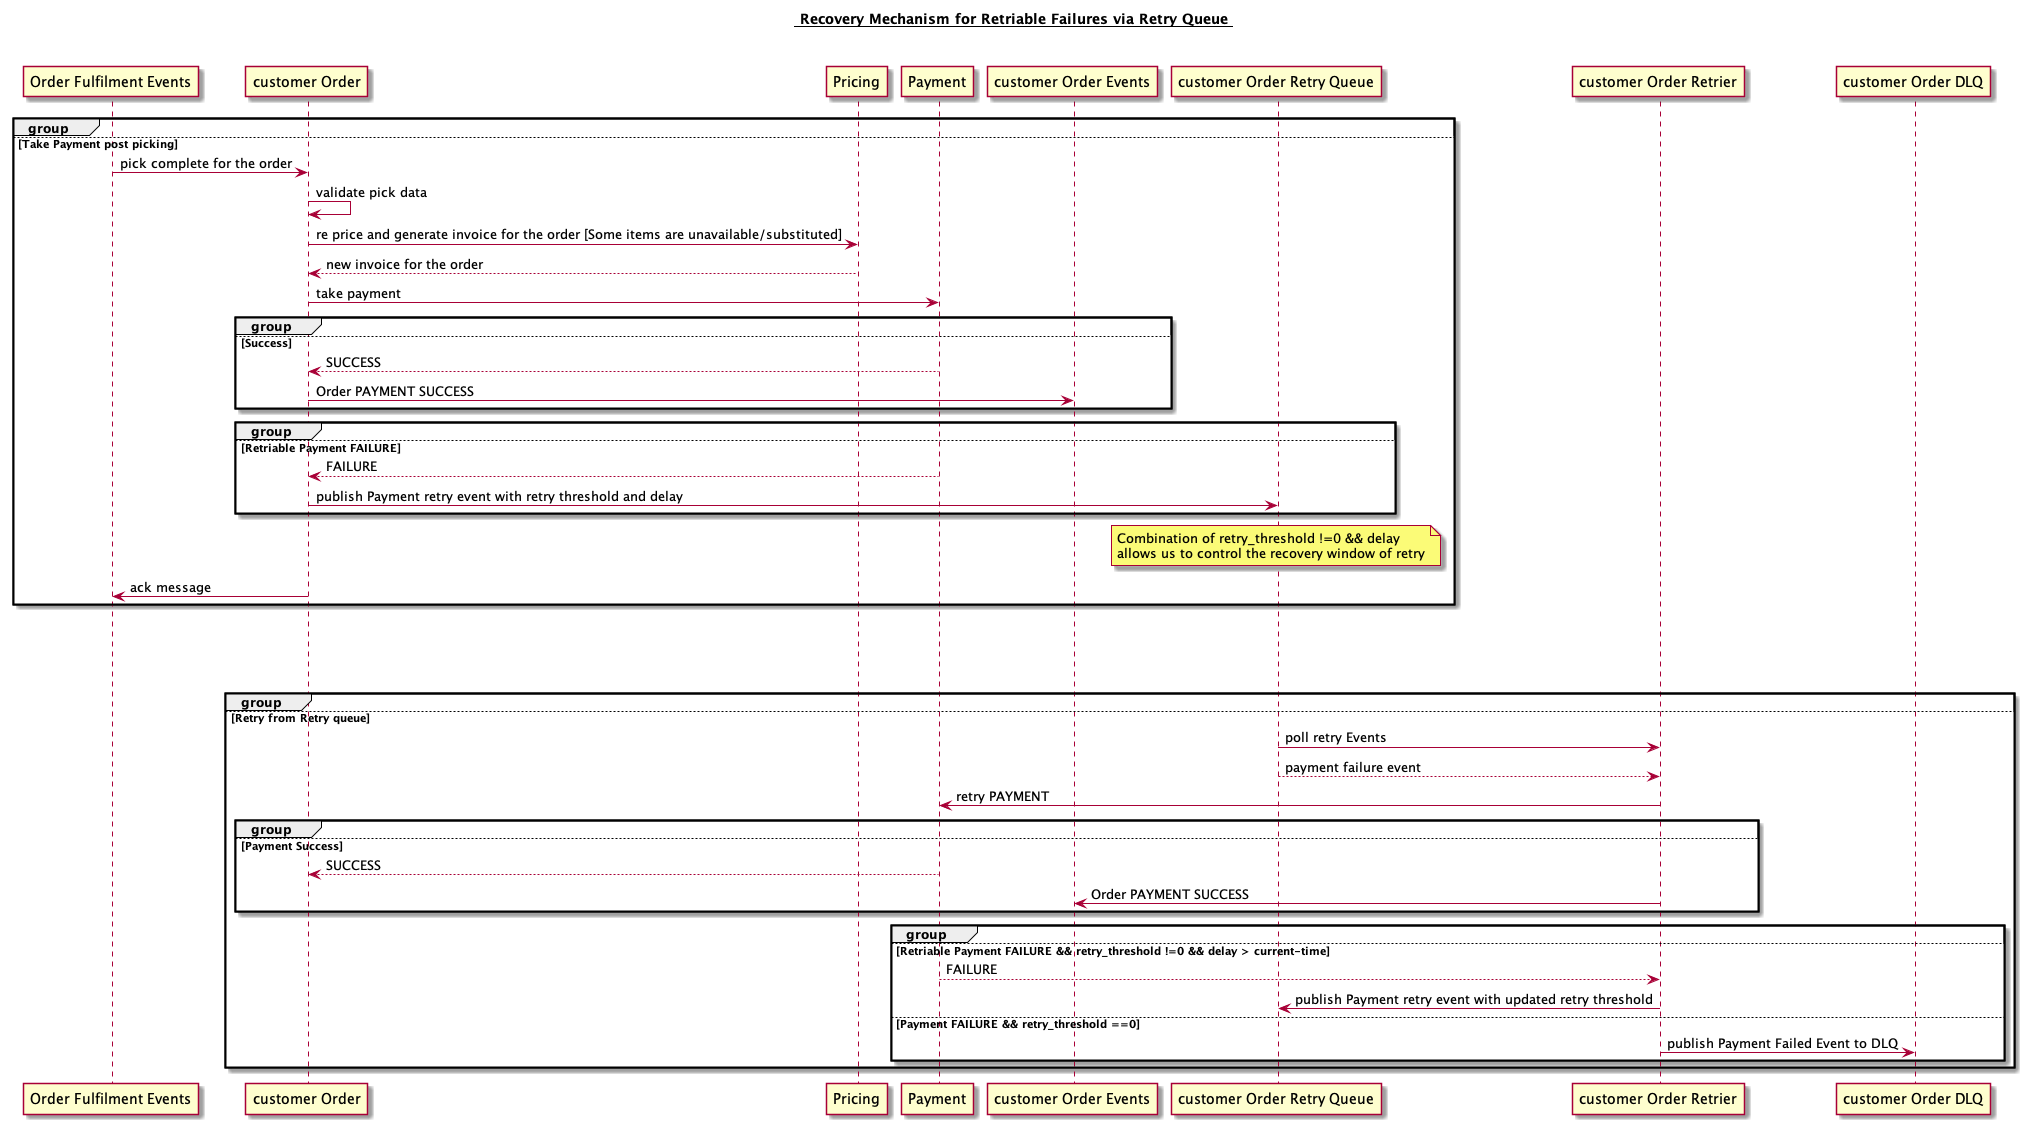Click group tab of Retry from Retry queue frame
The image size is (2025, 1124).
click(268, 702)
